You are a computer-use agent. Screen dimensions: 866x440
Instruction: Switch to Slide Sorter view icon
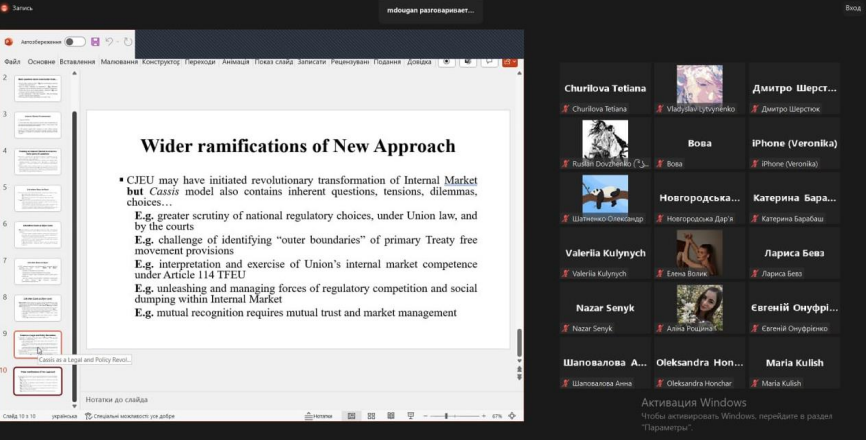371,416
